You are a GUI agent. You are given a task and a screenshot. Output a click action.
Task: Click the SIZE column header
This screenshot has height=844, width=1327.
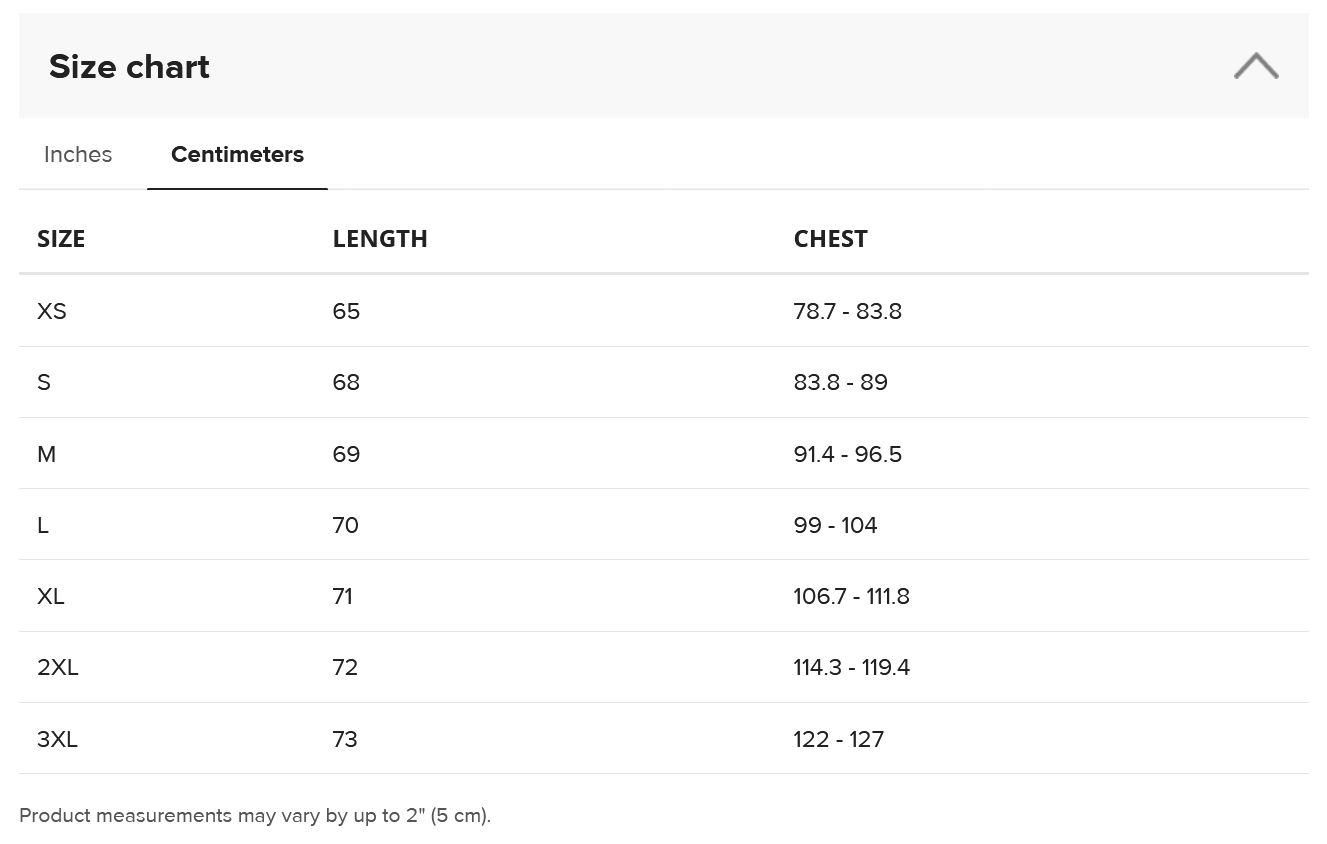click(x=61, y=238)
